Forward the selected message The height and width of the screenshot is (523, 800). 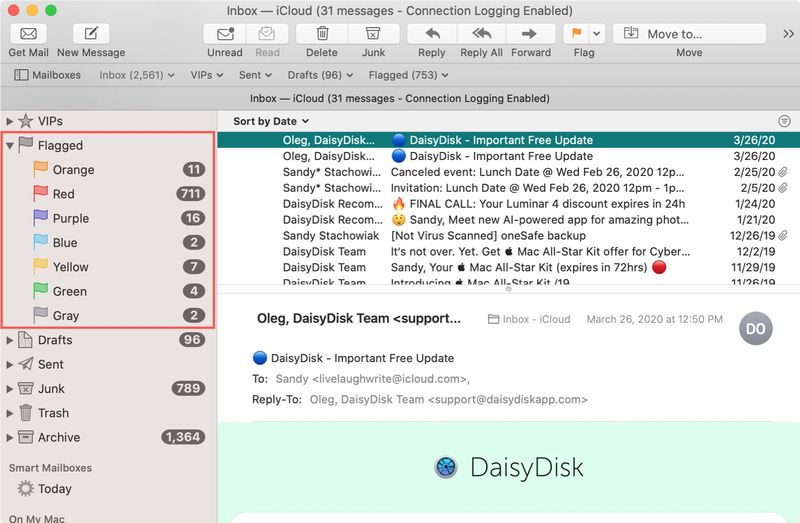pos(530,34)
